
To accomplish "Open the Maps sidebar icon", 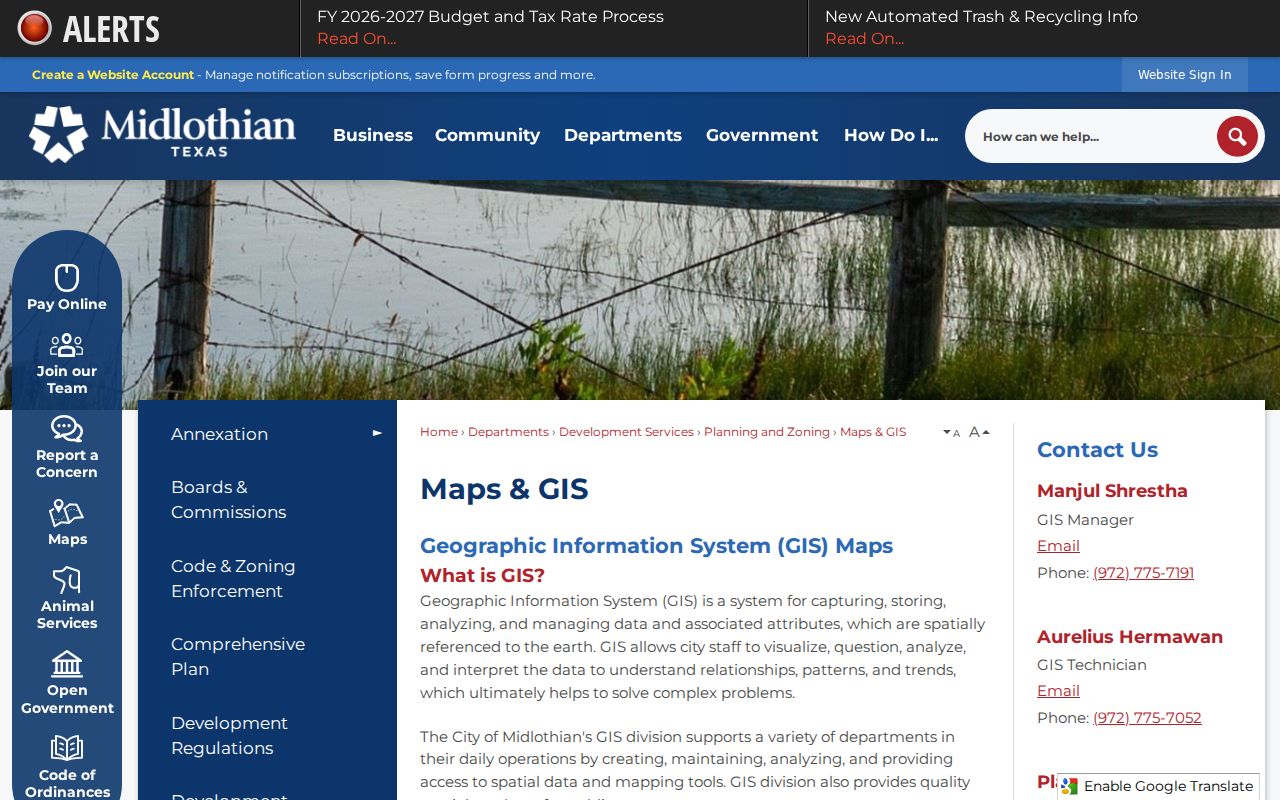I will tap(67, 513).
